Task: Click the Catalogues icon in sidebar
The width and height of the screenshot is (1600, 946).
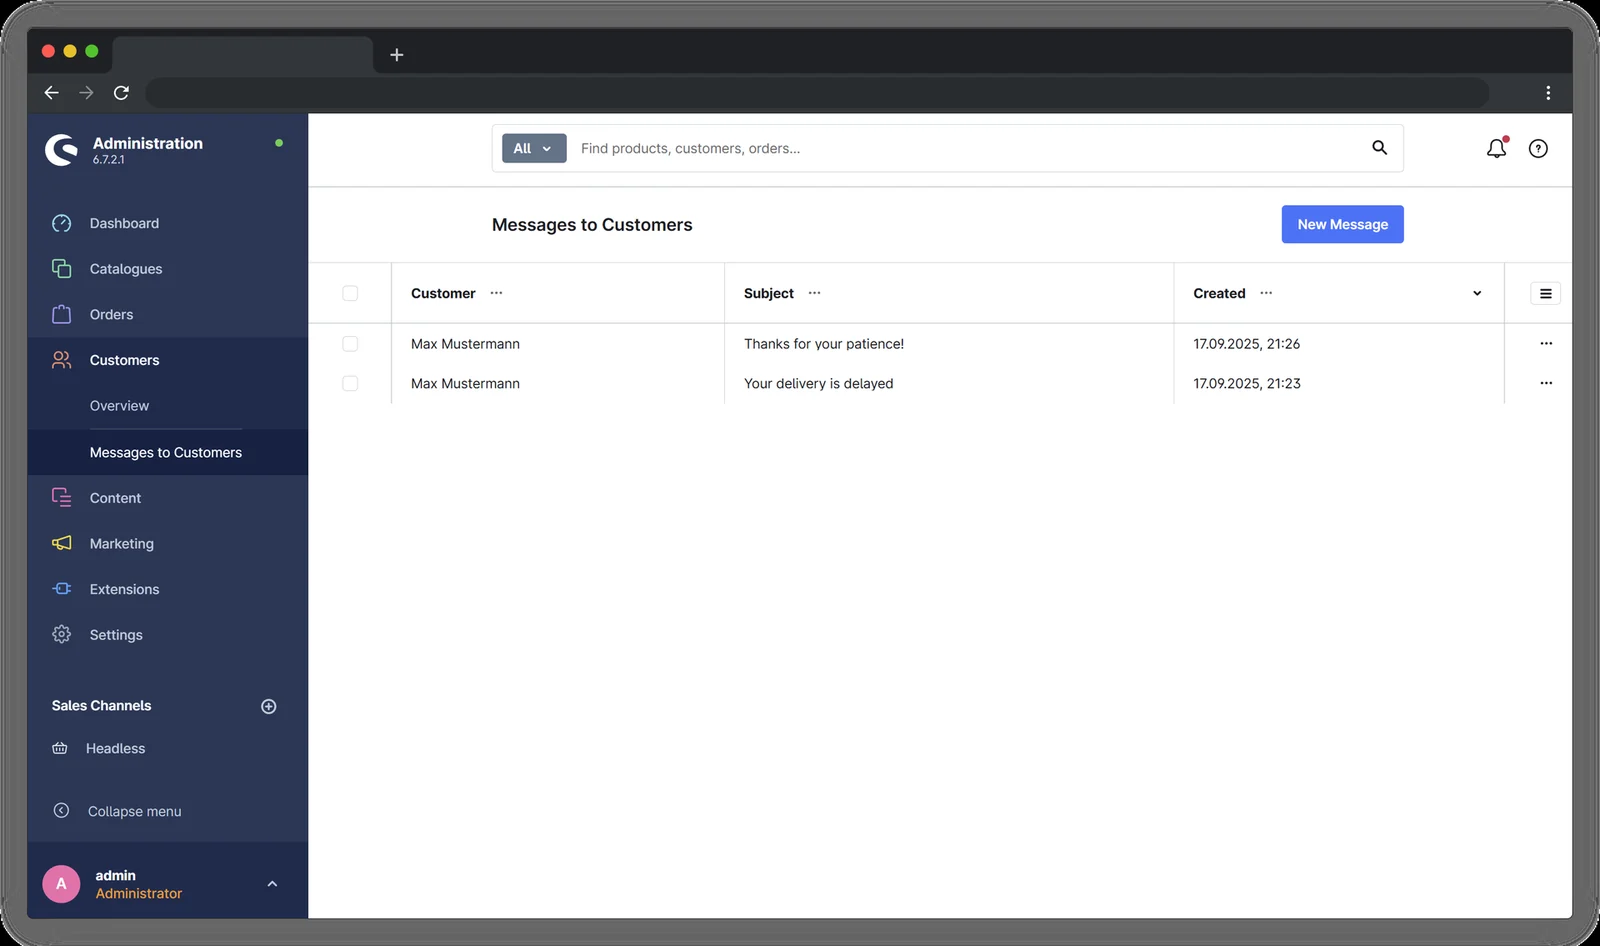Action: [x=61, y=268]
